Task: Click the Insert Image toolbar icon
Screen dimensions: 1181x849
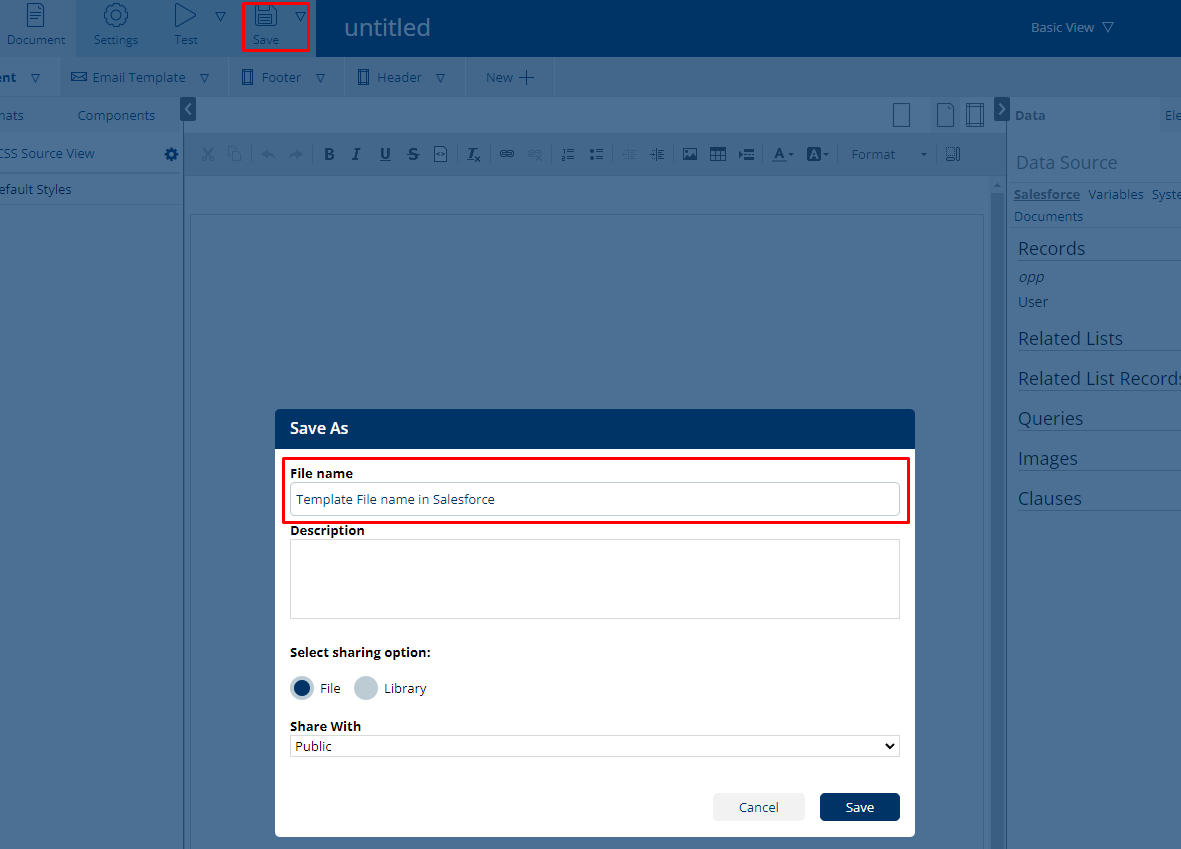Action: tap(689, 154)
